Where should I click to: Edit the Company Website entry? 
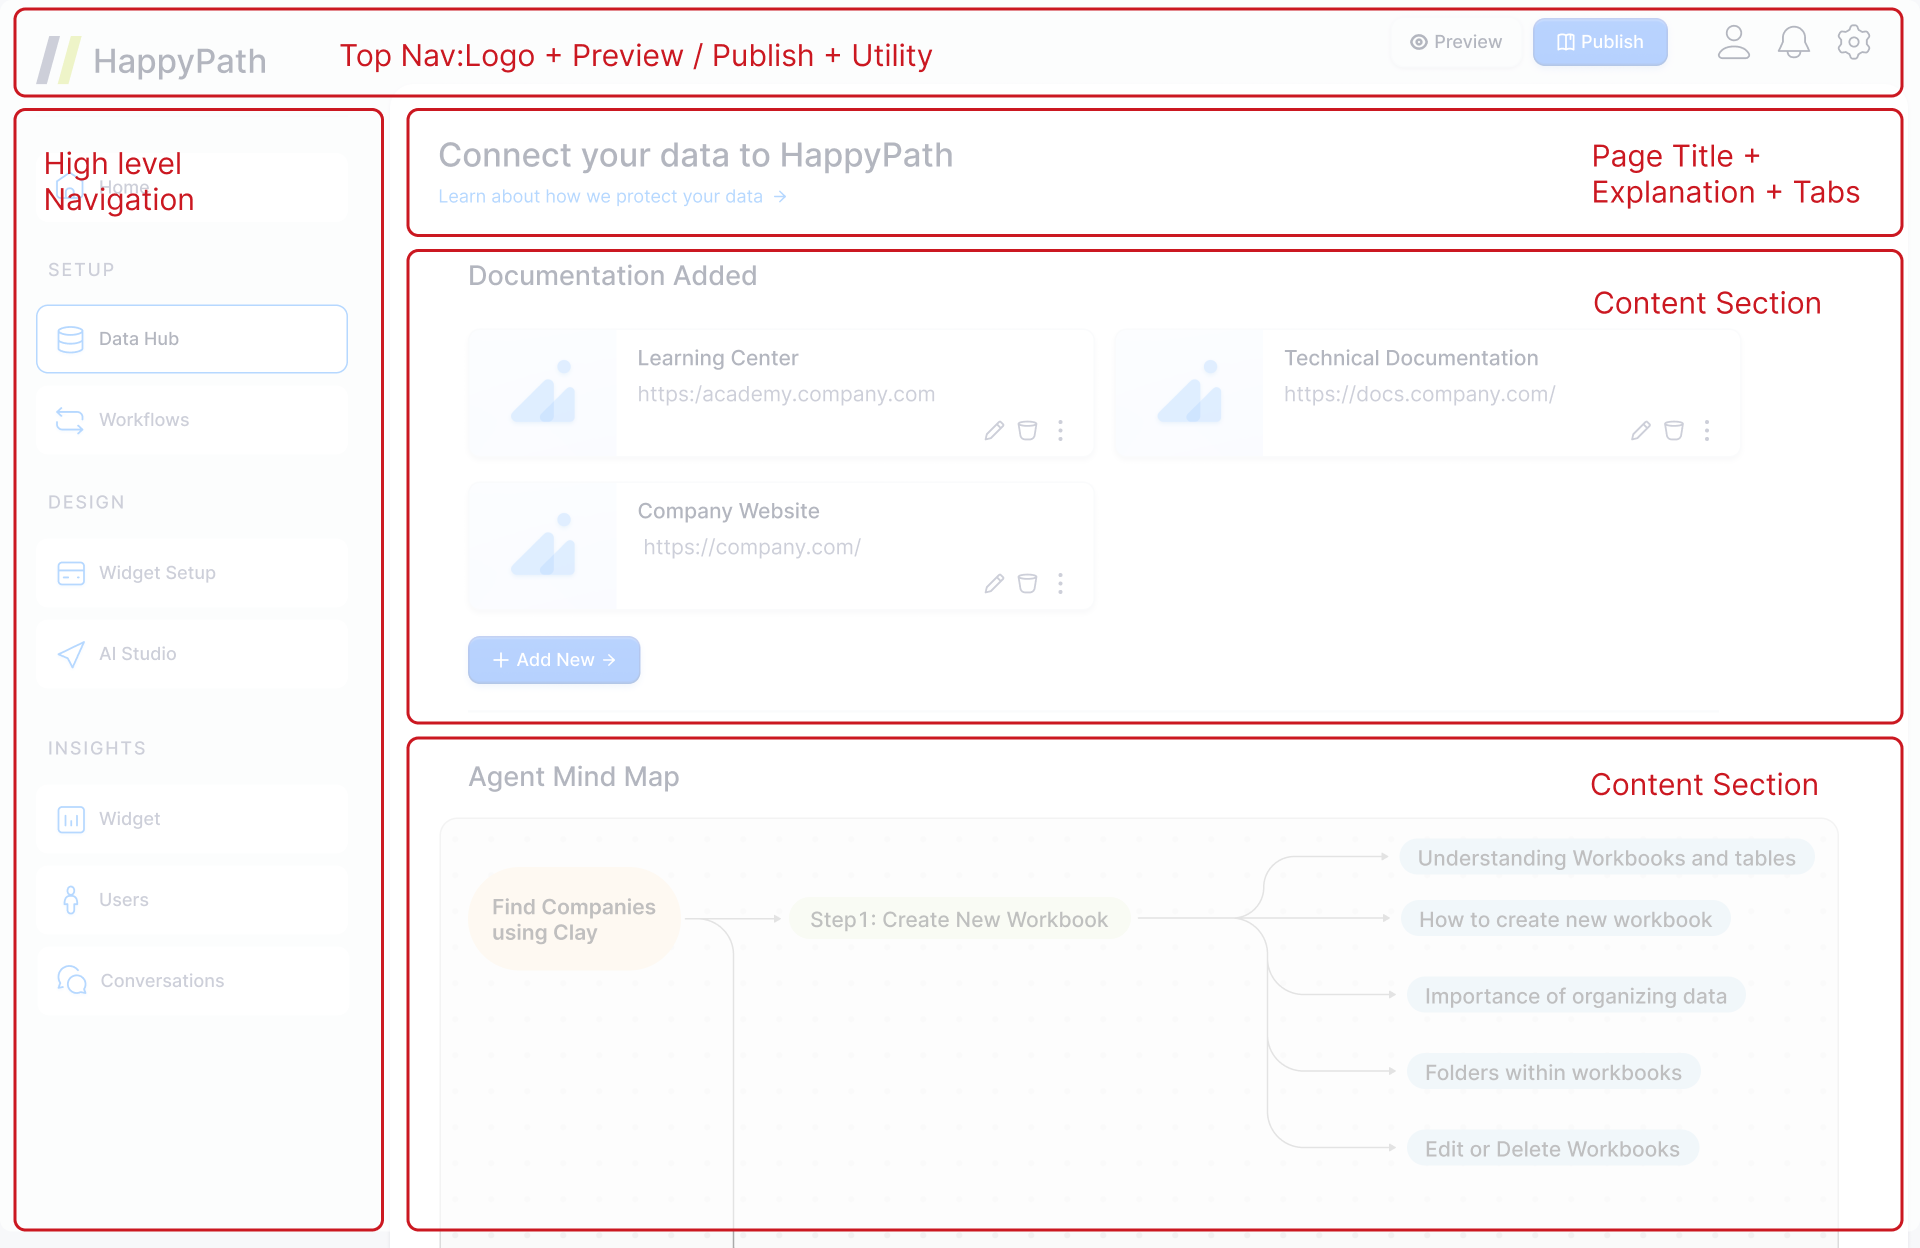(994, 584)
